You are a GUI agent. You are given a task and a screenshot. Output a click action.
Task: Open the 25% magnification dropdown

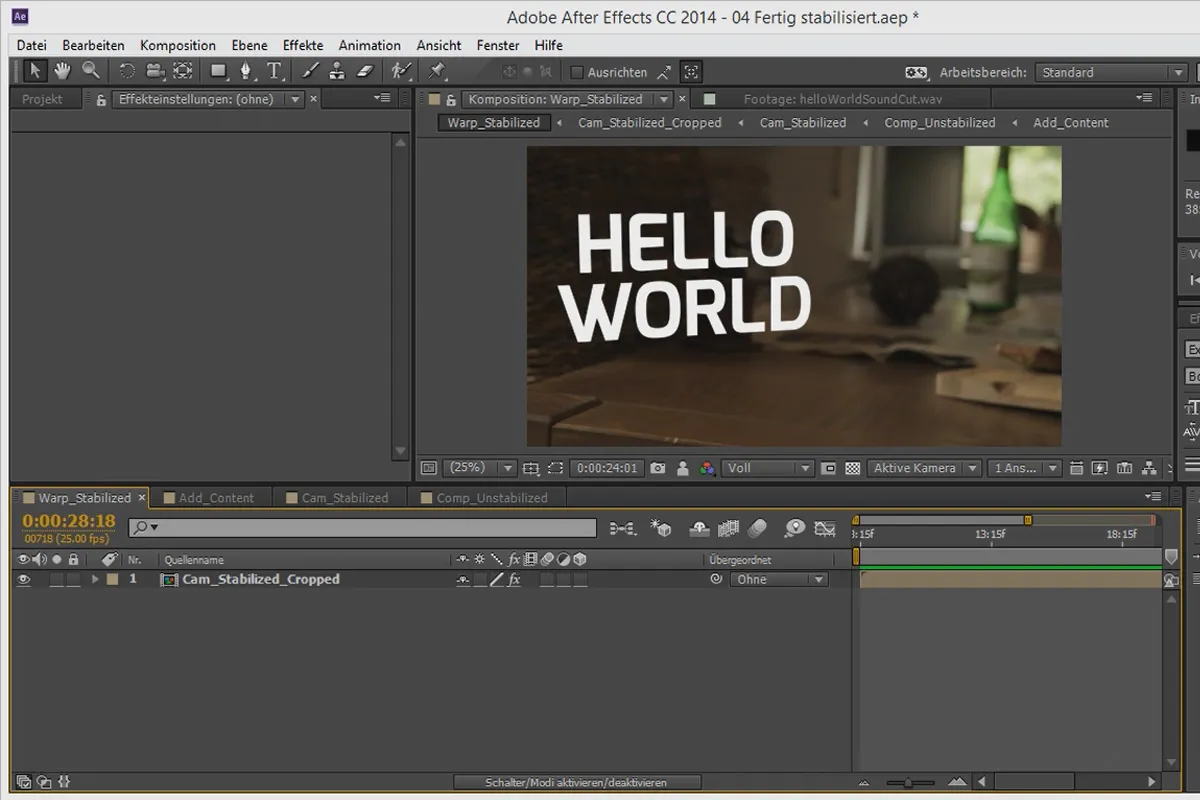point(480,468)
